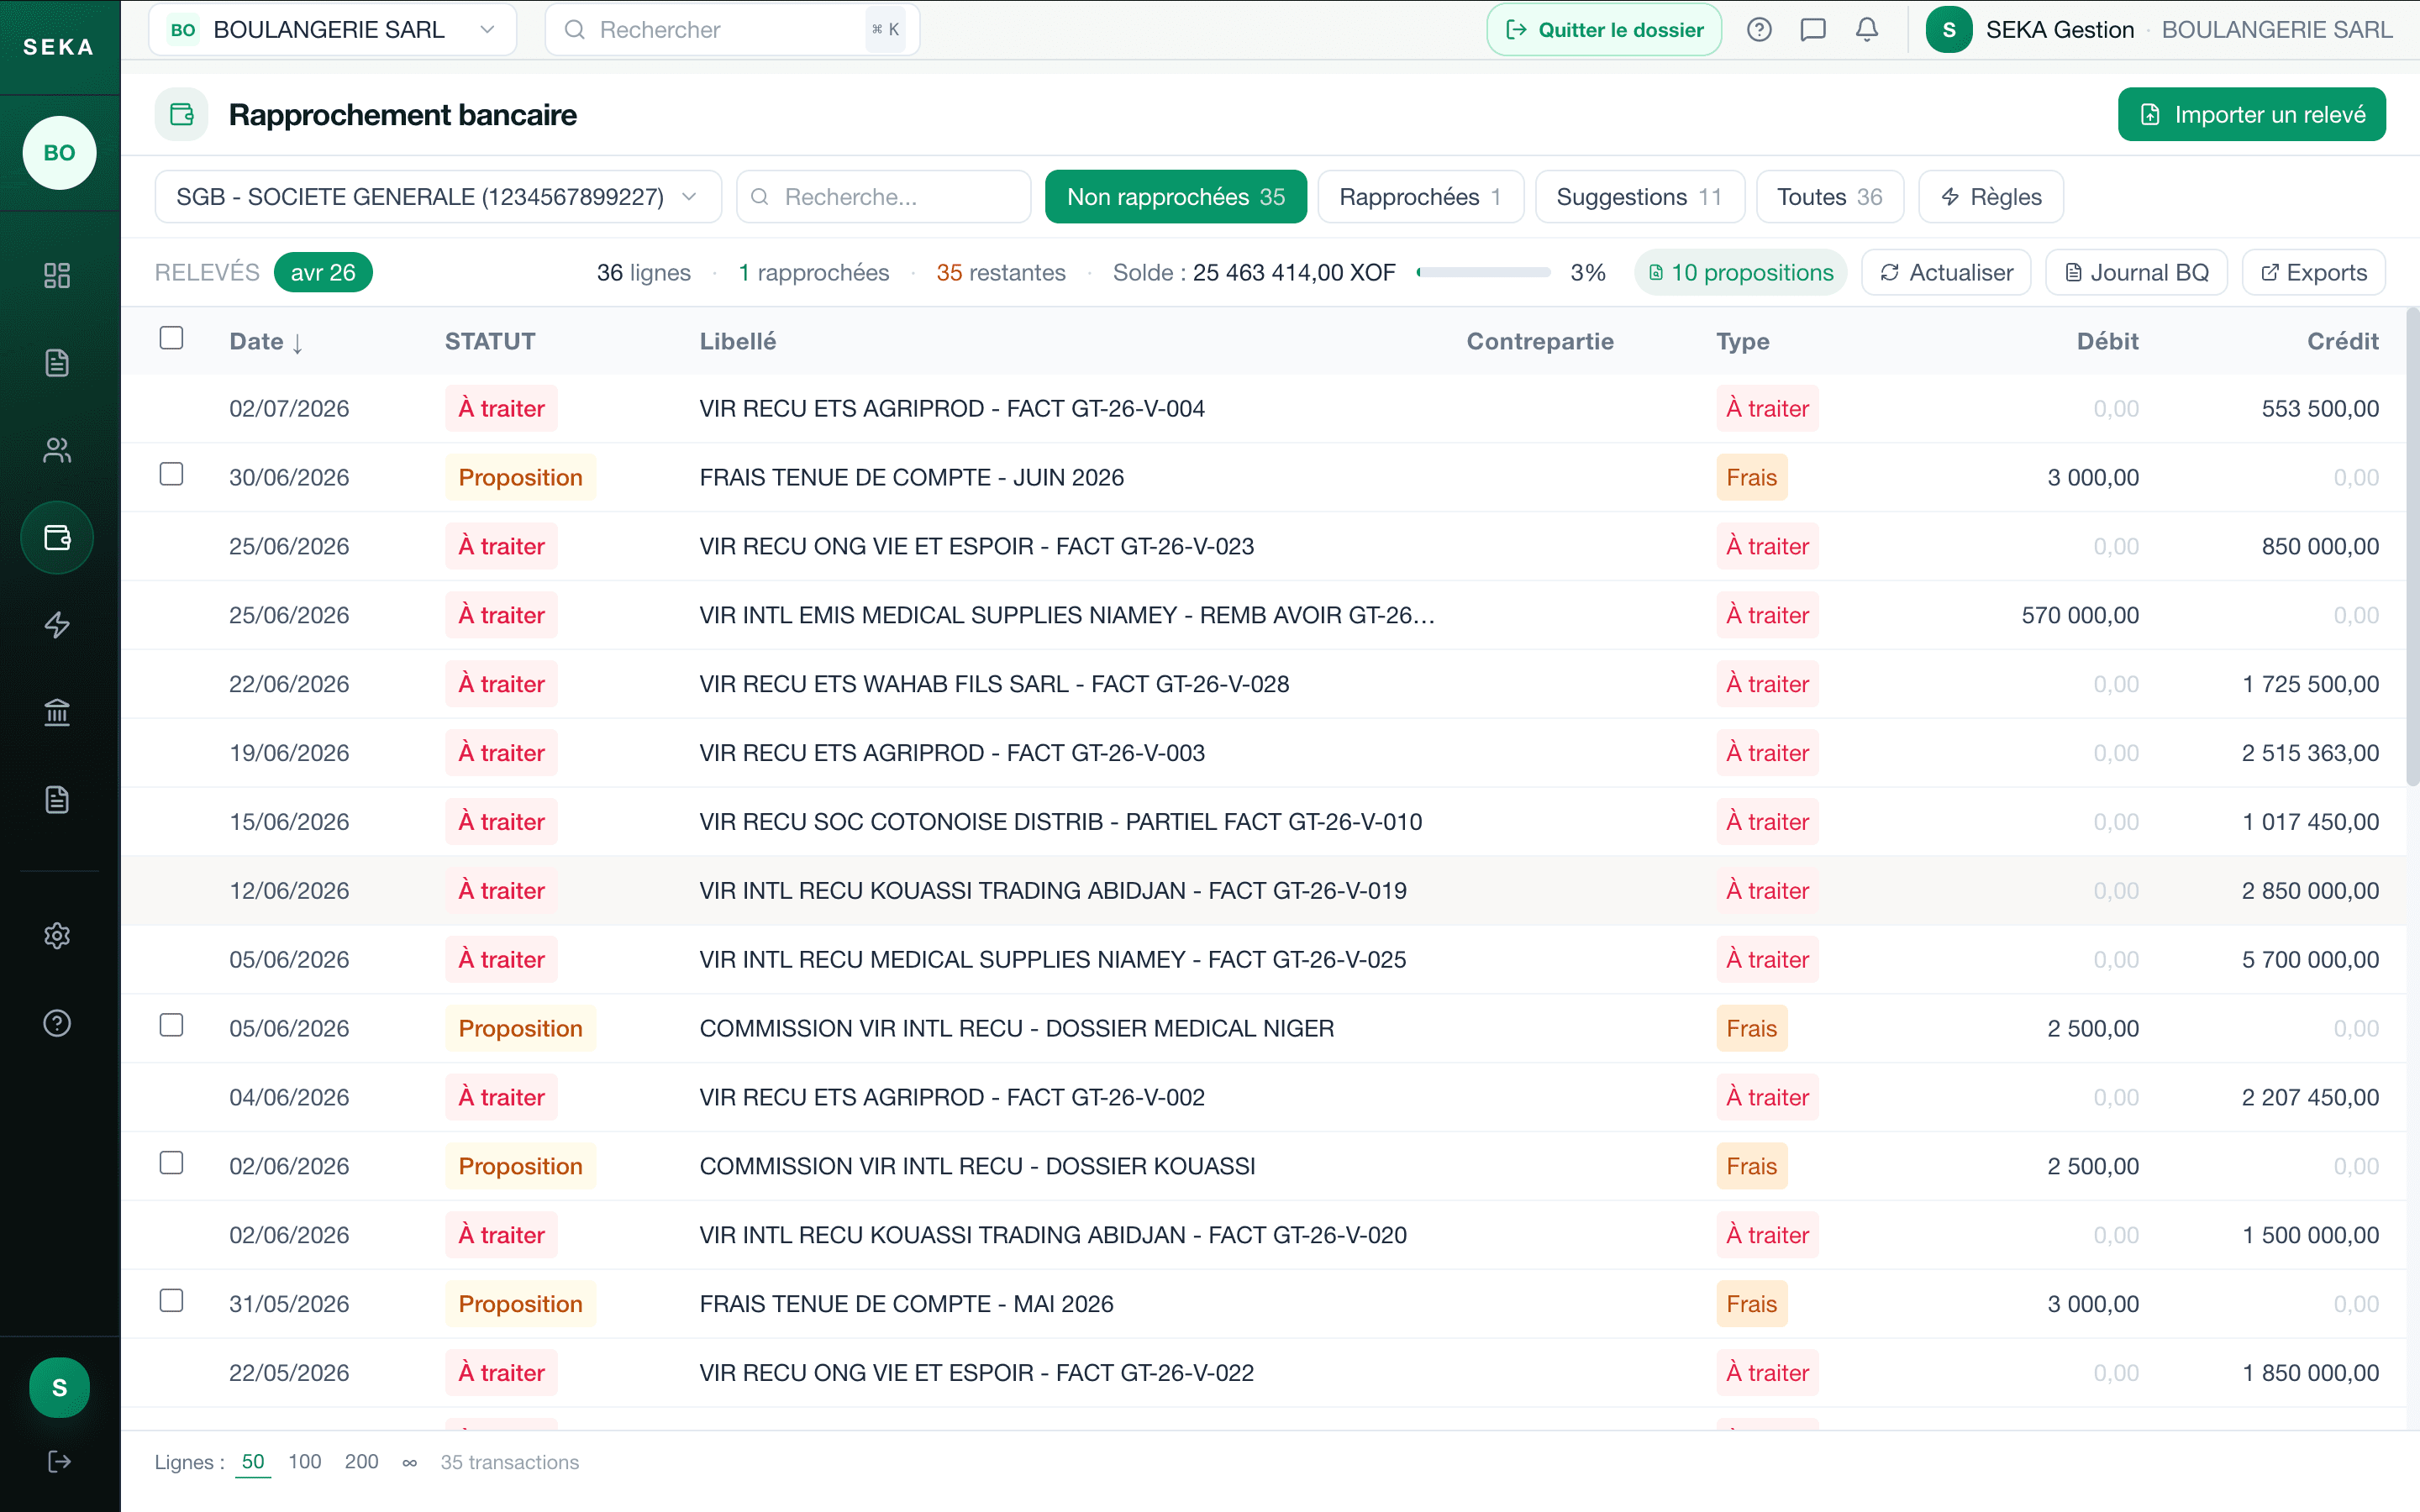The image size is (2420, 1512).
Task: Click the Crédit column header
Action: [2342, 341]
